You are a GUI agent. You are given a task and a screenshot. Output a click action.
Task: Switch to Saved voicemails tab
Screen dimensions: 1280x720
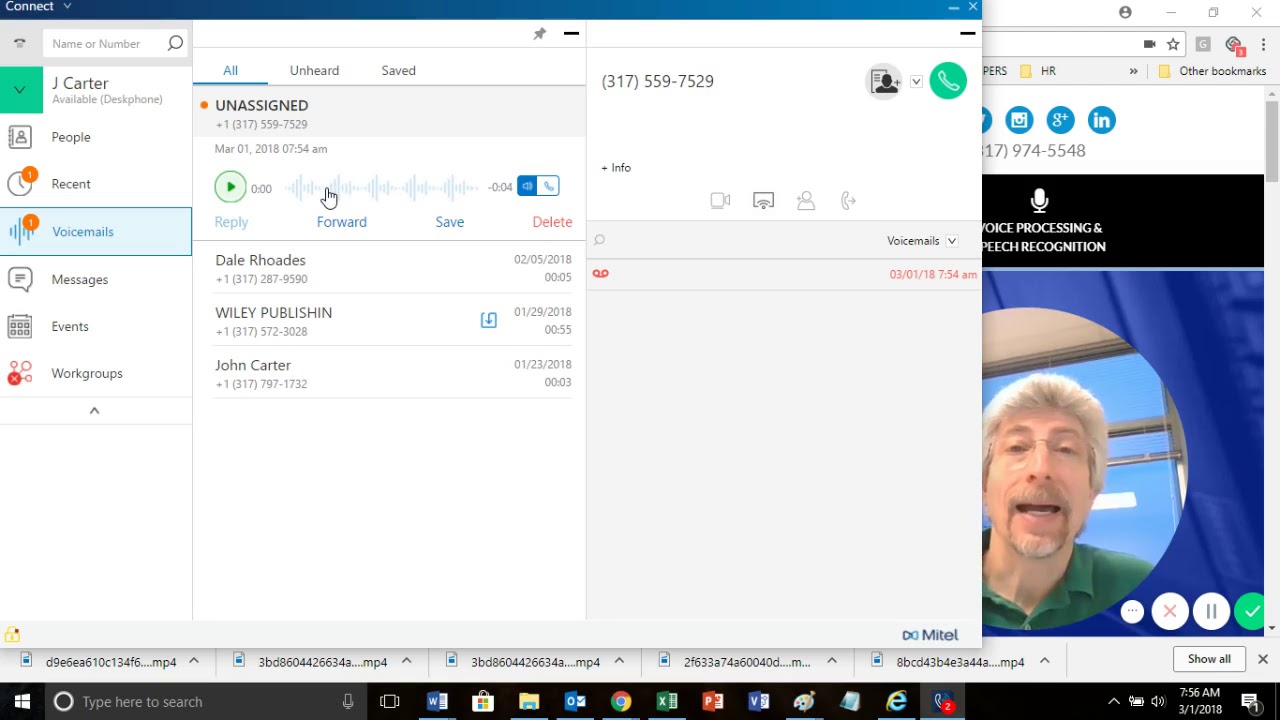click(398, 71)
